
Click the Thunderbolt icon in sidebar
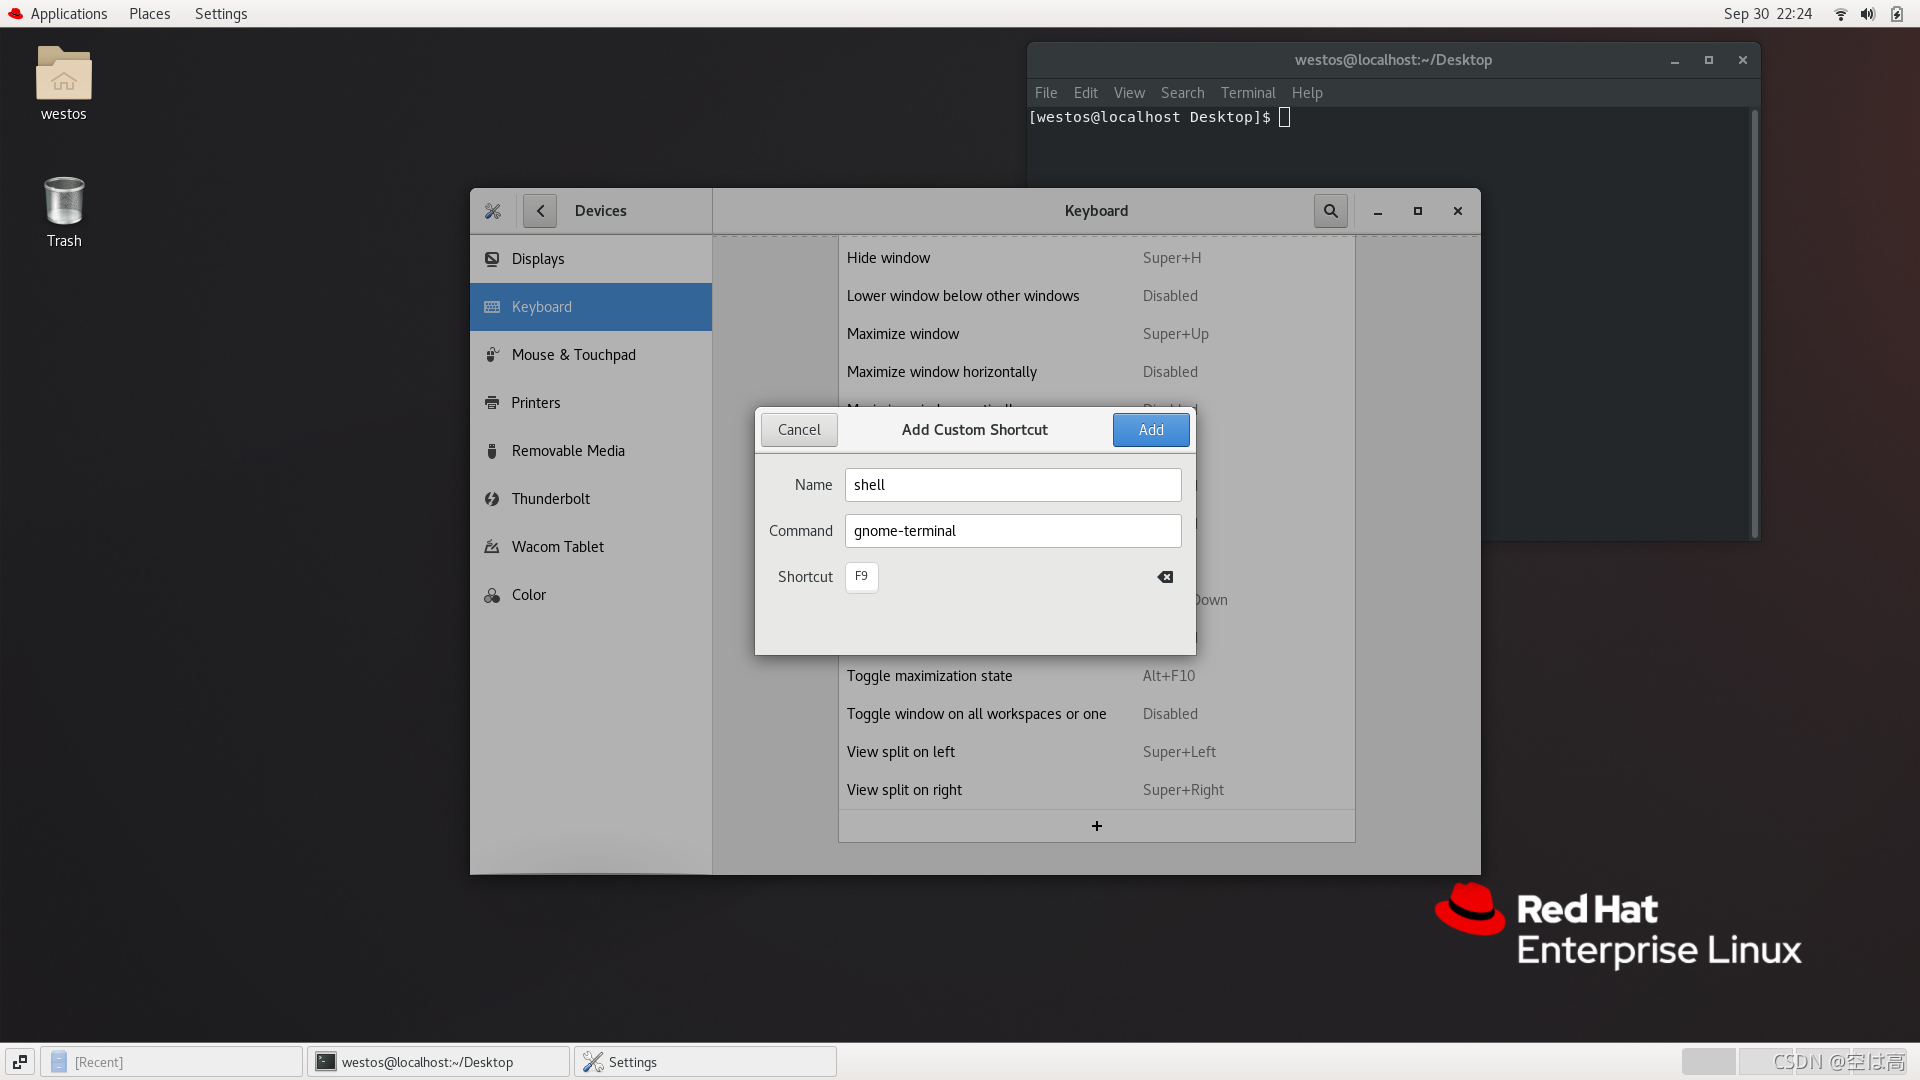(492, 499)
